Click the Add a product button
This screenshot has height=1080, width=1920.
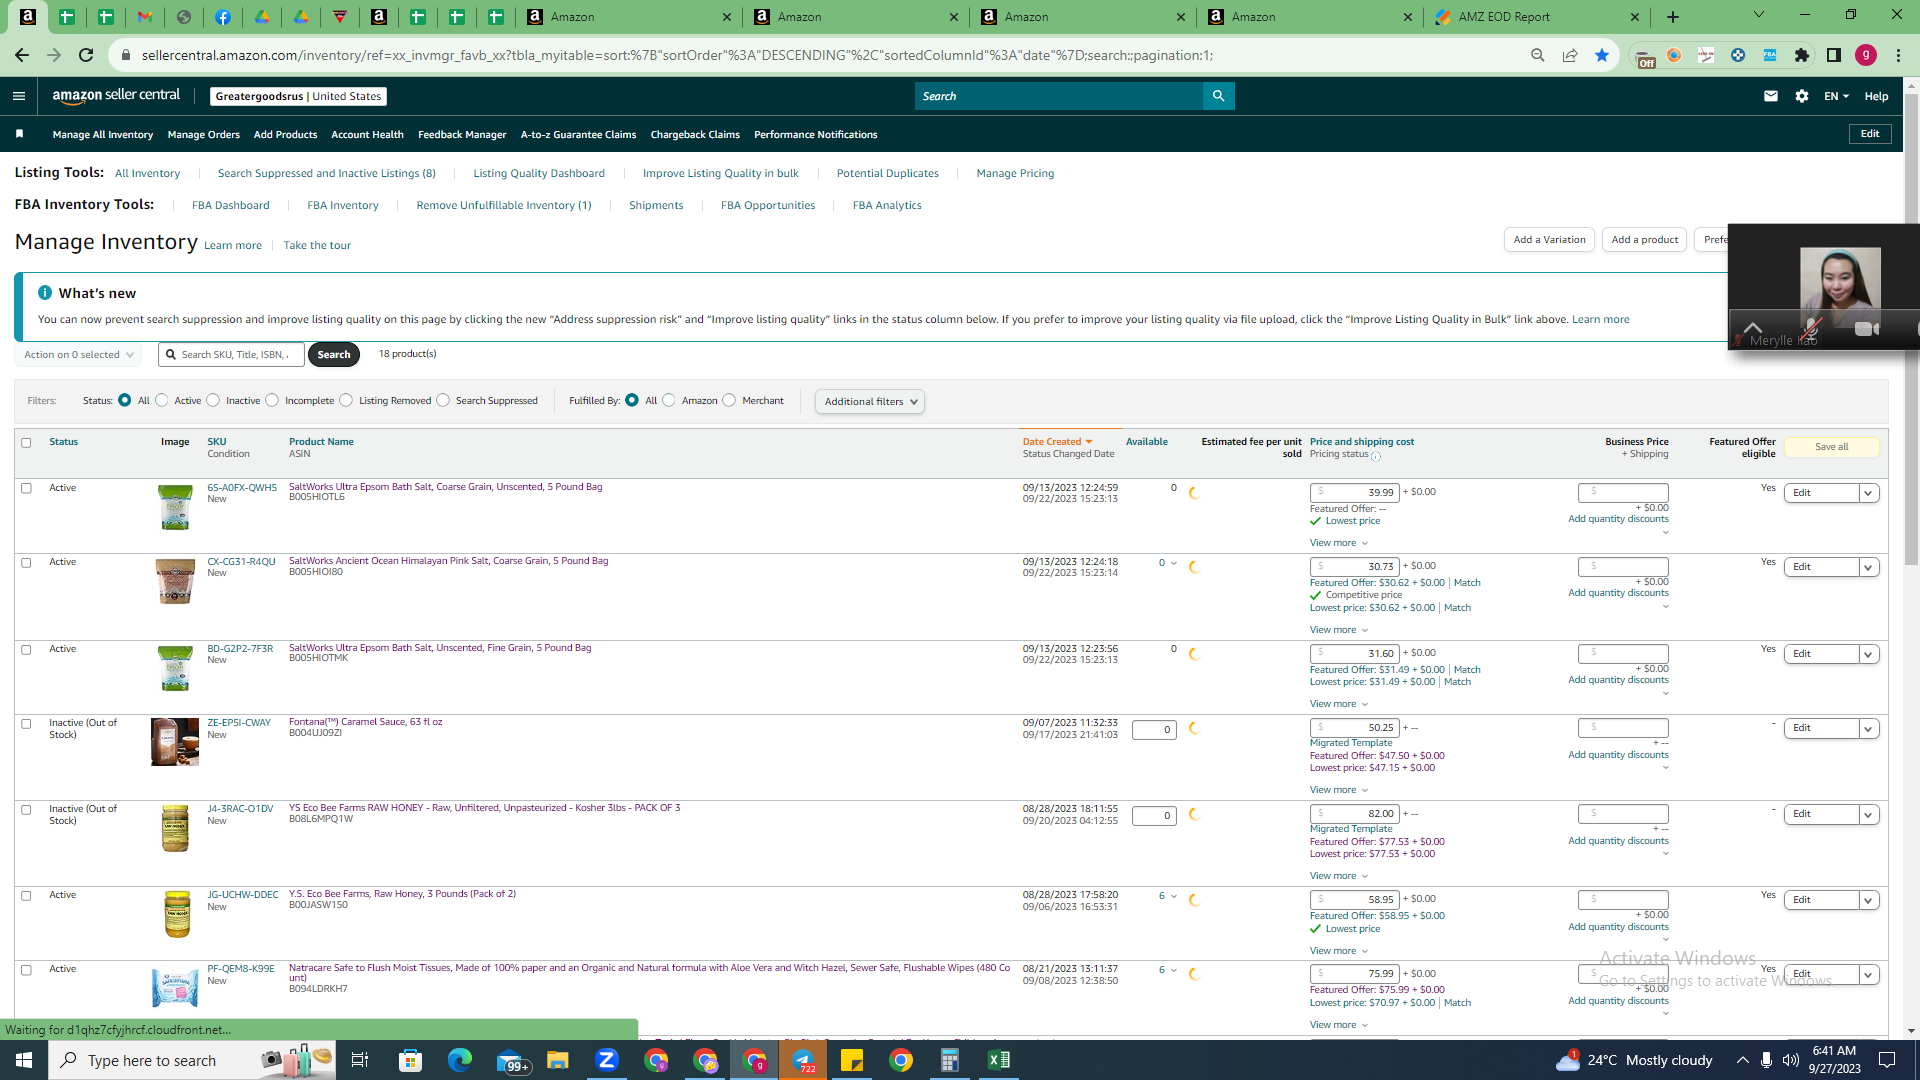(x=1645, y=240)
